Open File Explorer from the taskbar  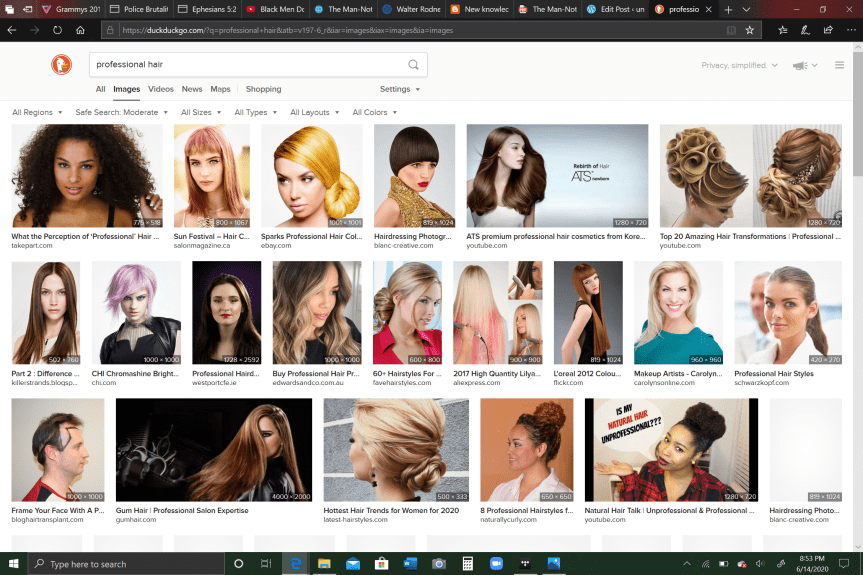324,564
